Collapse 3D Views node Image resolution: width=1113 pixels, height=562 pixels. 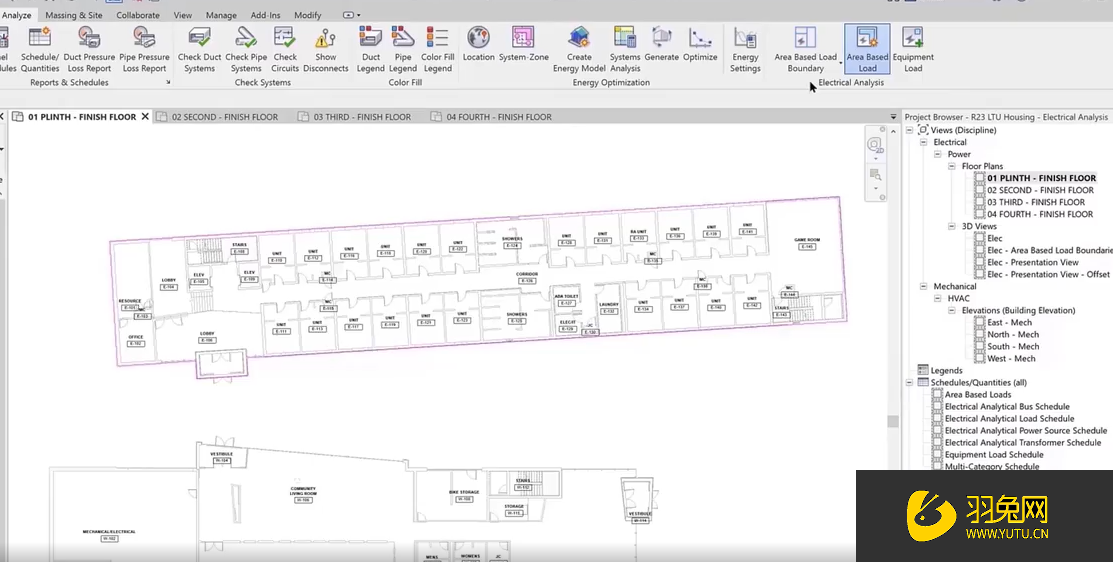[952, 226]
